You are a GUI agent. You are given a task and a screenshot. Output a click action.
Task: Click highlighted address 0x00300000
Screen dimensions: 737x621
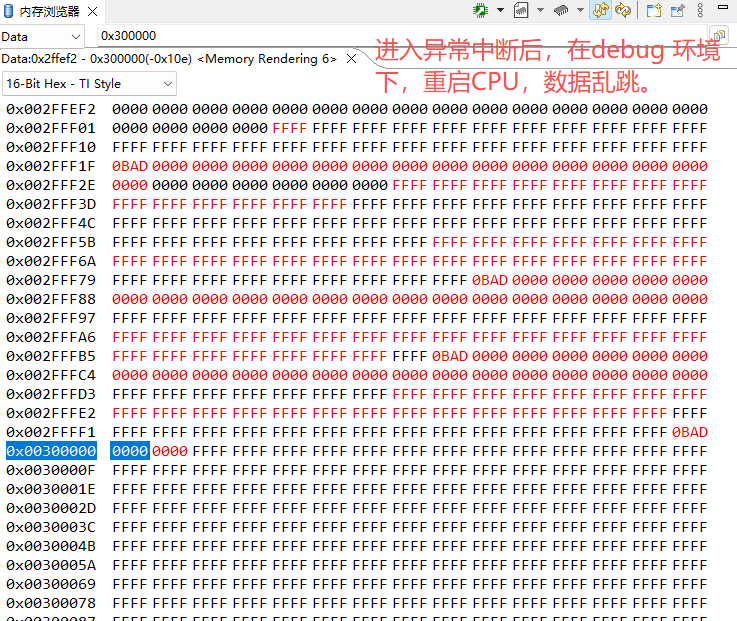51,451
